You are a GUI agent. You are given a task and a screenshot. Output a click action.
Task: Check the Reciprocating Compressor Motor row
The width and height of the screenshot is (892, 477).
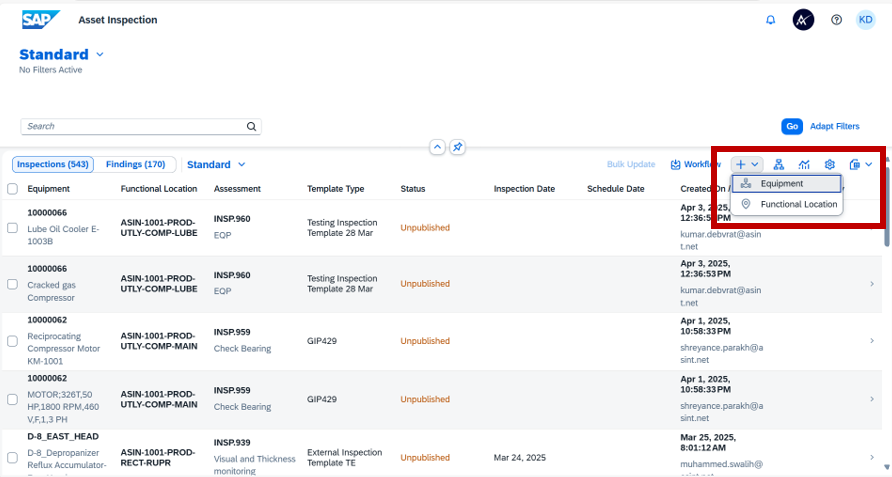pos(13,341)
